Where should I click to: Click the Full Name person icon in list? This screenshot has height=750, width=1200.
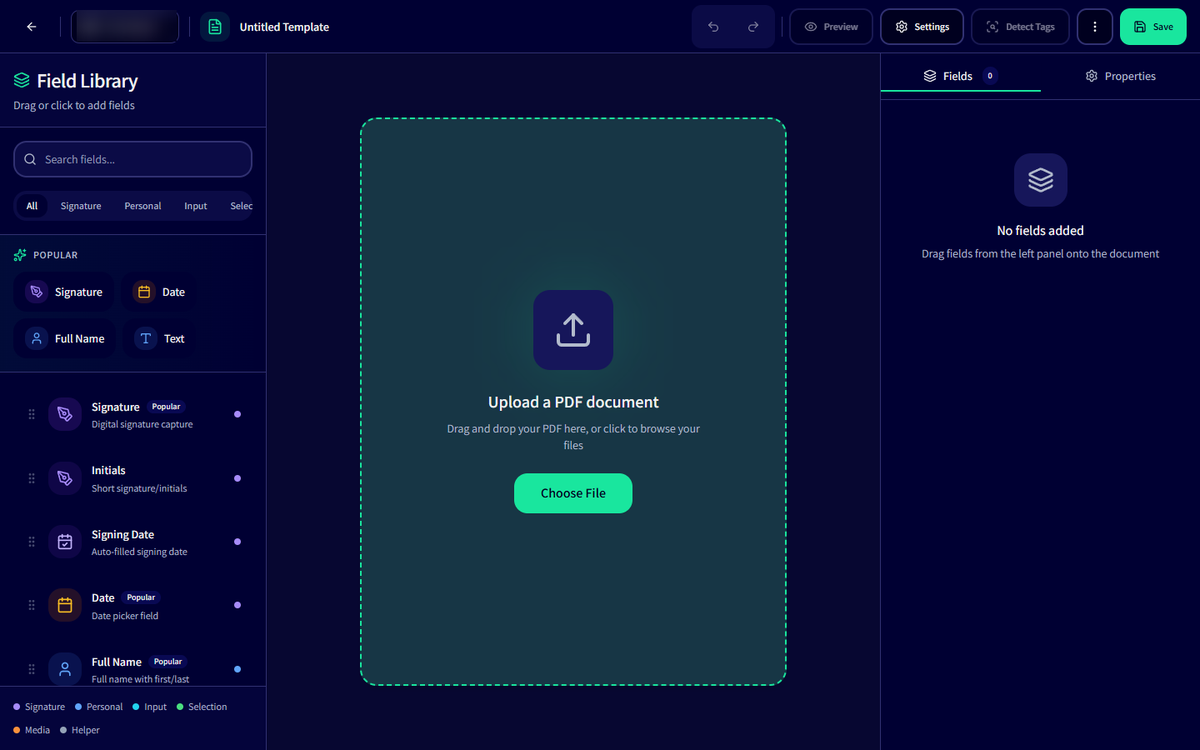65,669
